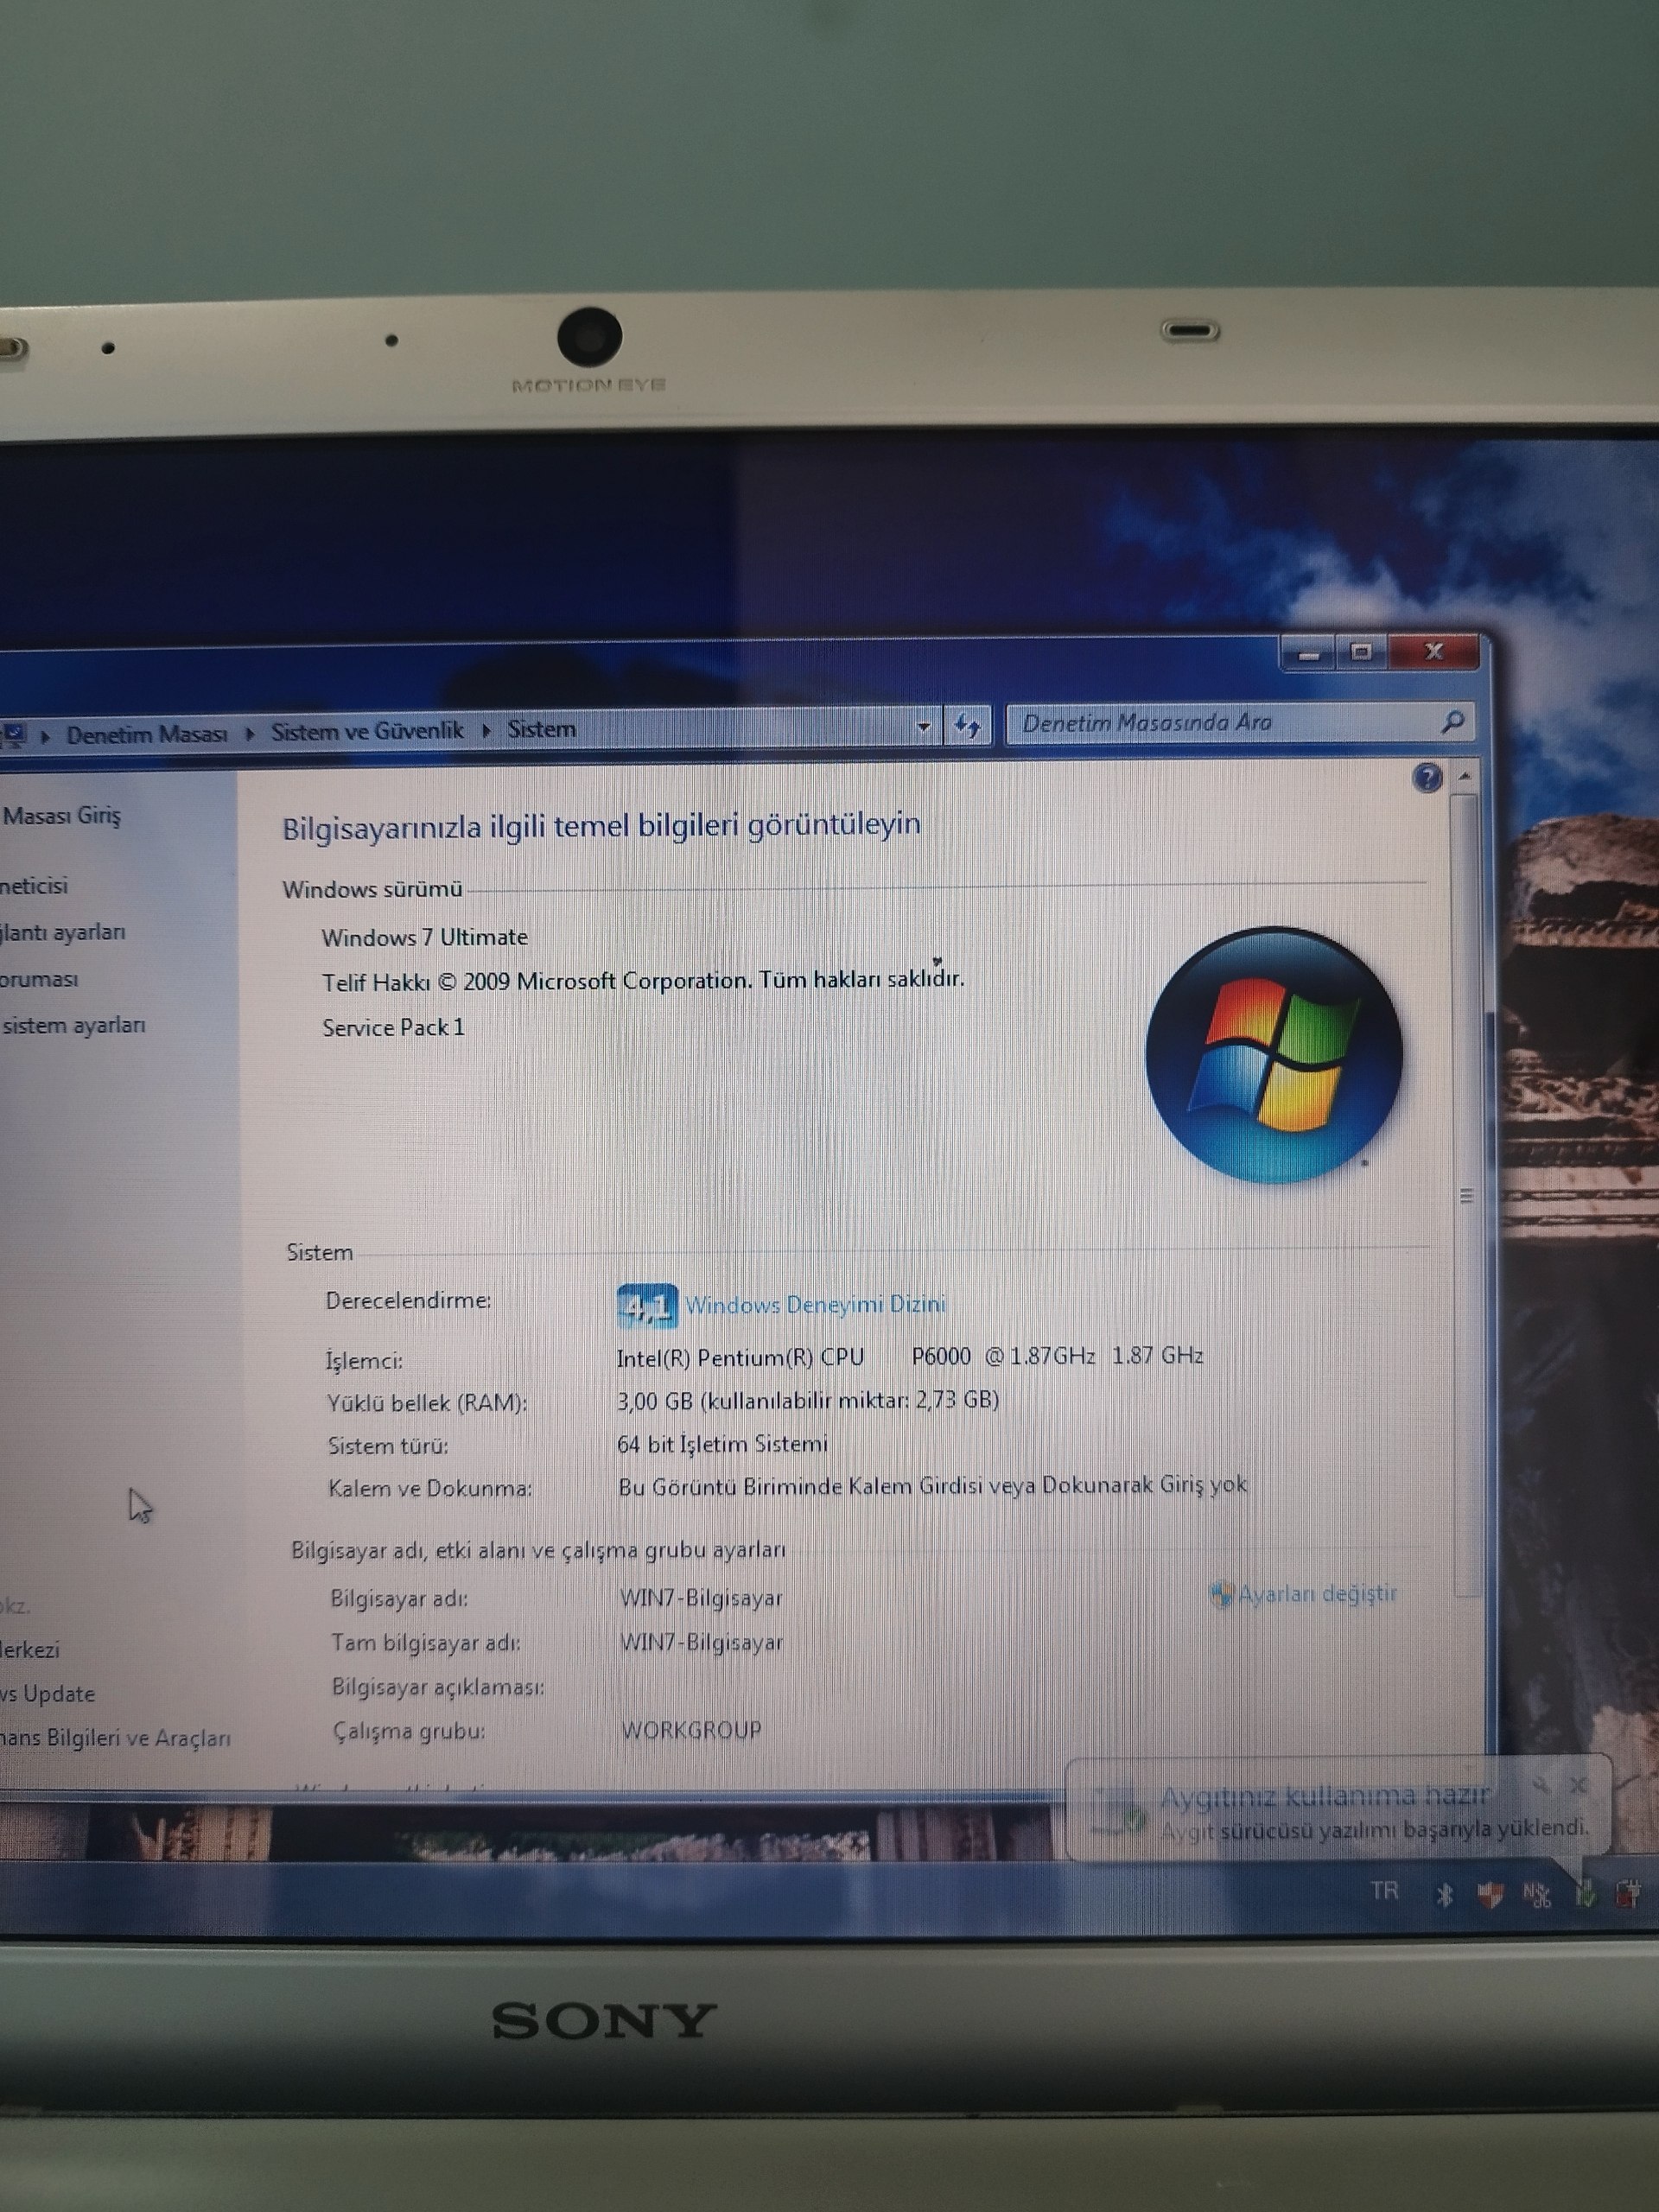Minimize the Sistem window
Screen dimensions: 1659x2212
click(x=1309, y=654)
